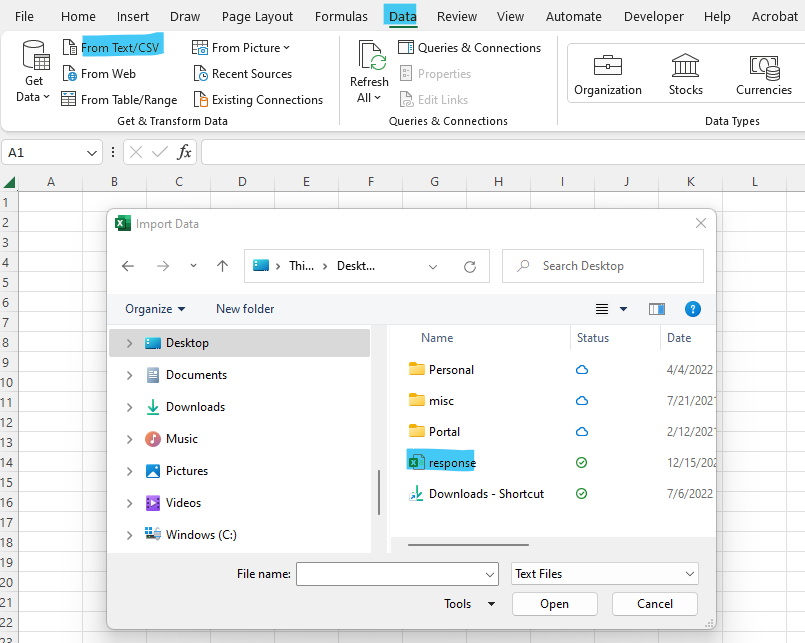Click the Get Data icon
The width and height of the screenshot is (805, 643).
pos(34,58)
